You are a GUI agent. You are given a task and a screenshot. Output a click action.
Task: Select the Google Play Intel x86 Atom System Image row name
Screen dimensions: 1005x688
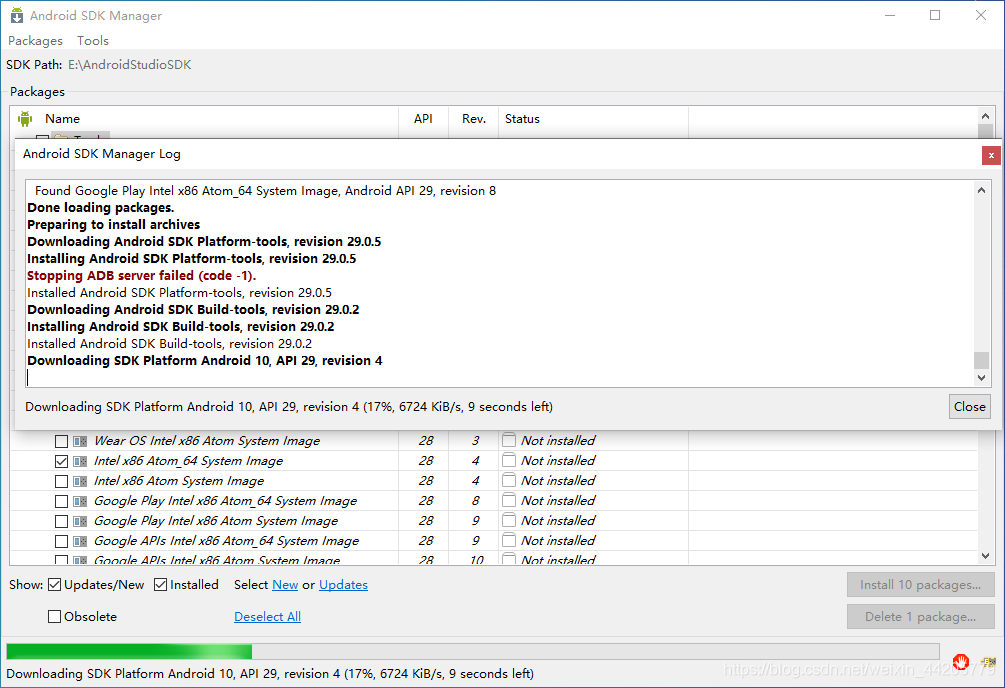tap(216, 521)
